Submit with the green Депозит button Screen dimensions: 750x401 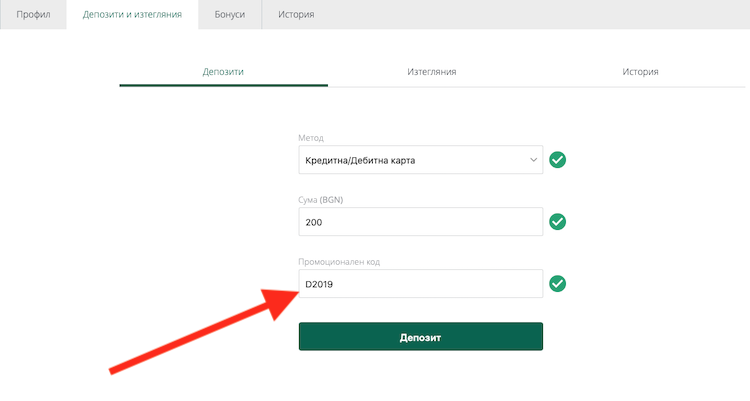420,336
